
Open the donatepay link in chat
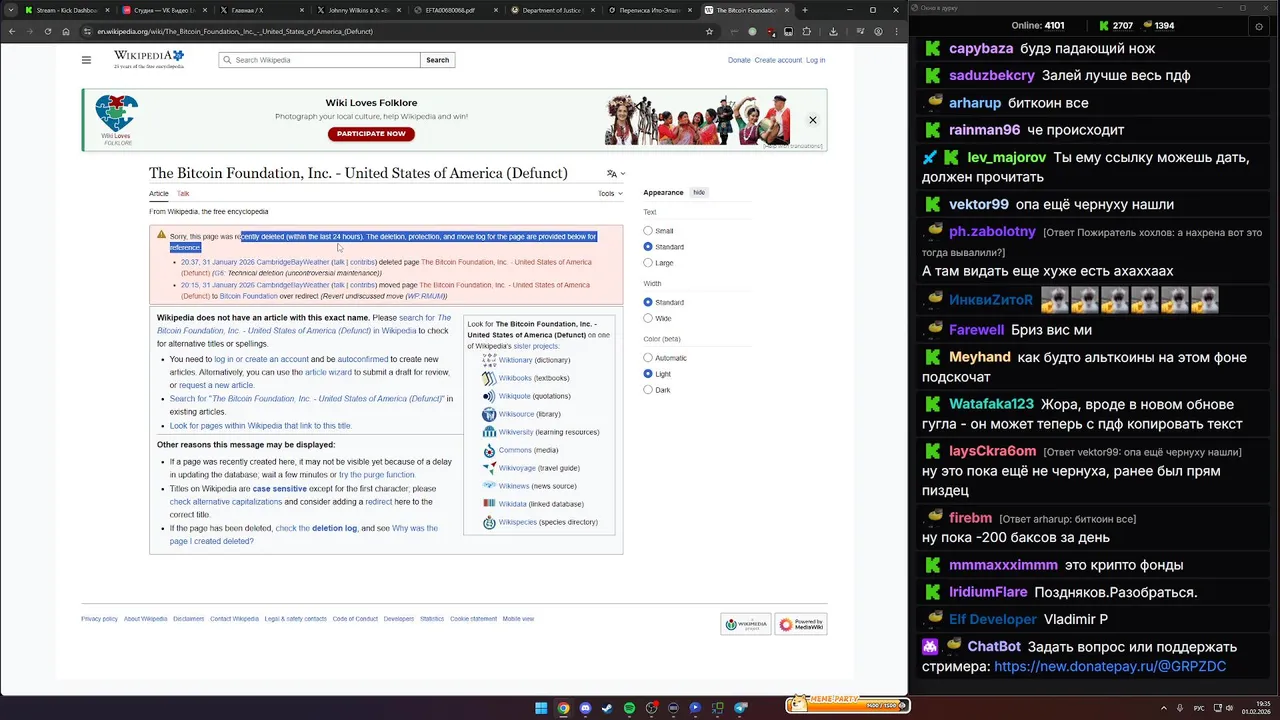(1110, 666)
